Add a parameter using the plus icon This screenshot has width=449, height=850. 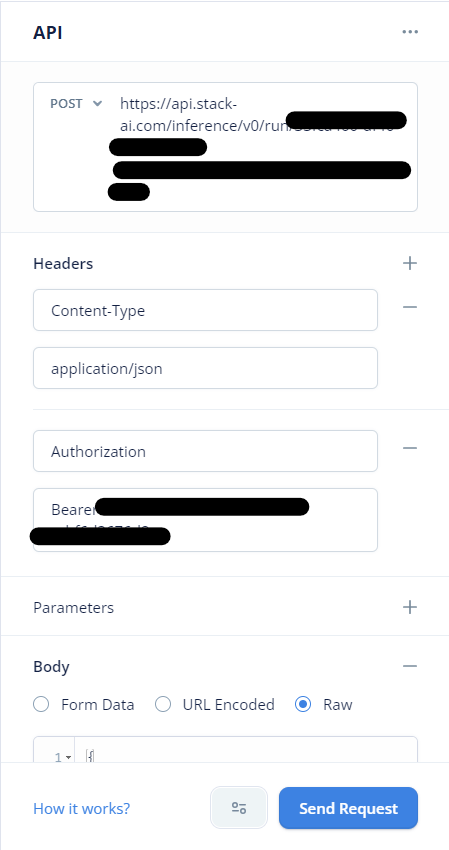click(x=410, y=607)
